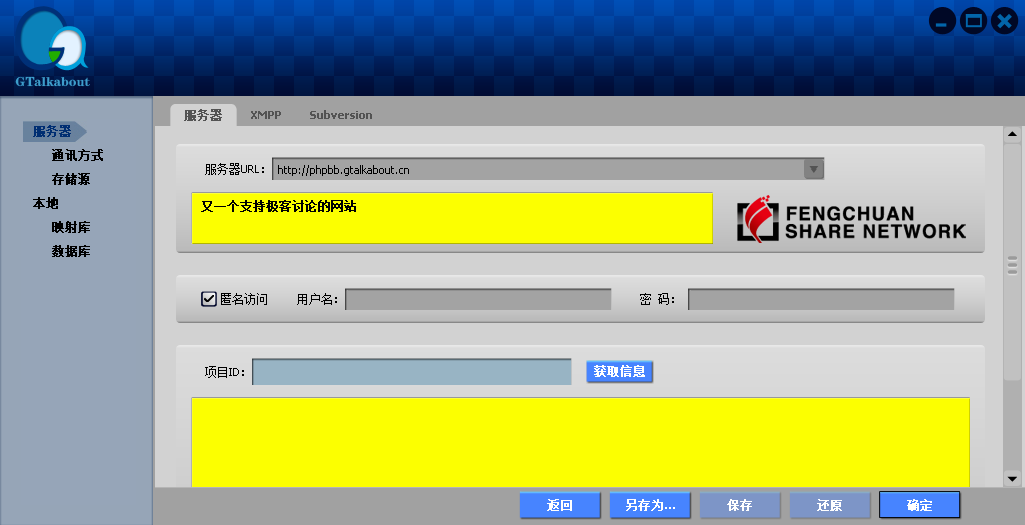The height and width of the screenshot is (525, 1025).
Task: Click the vertical scrollbar thumb grip
Action: (1012, 265)
